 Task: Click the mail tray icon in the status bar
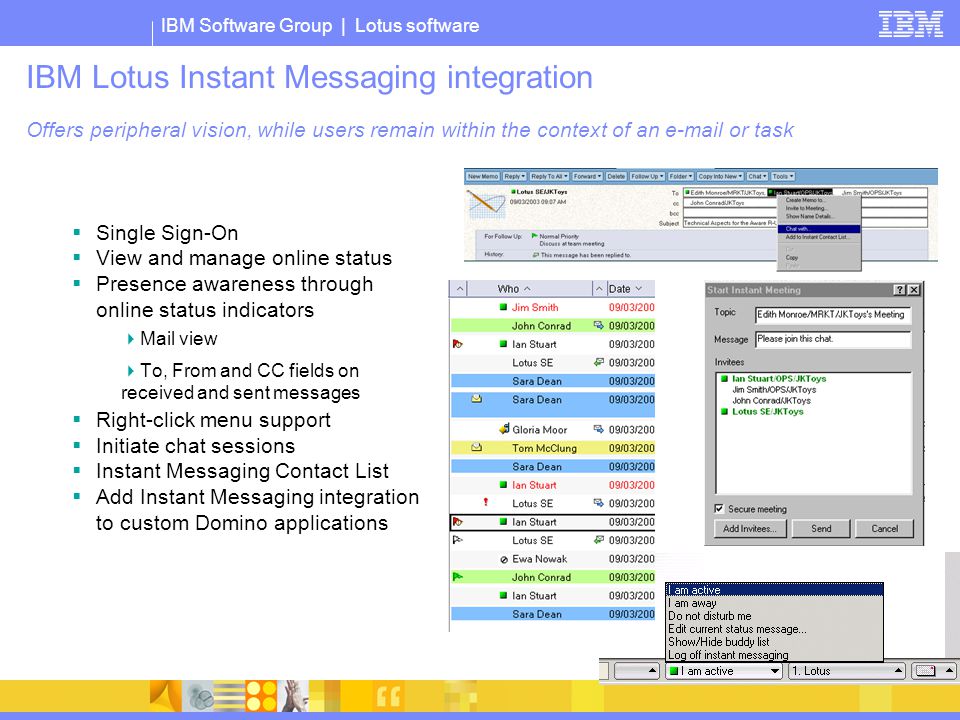(925, 671)
